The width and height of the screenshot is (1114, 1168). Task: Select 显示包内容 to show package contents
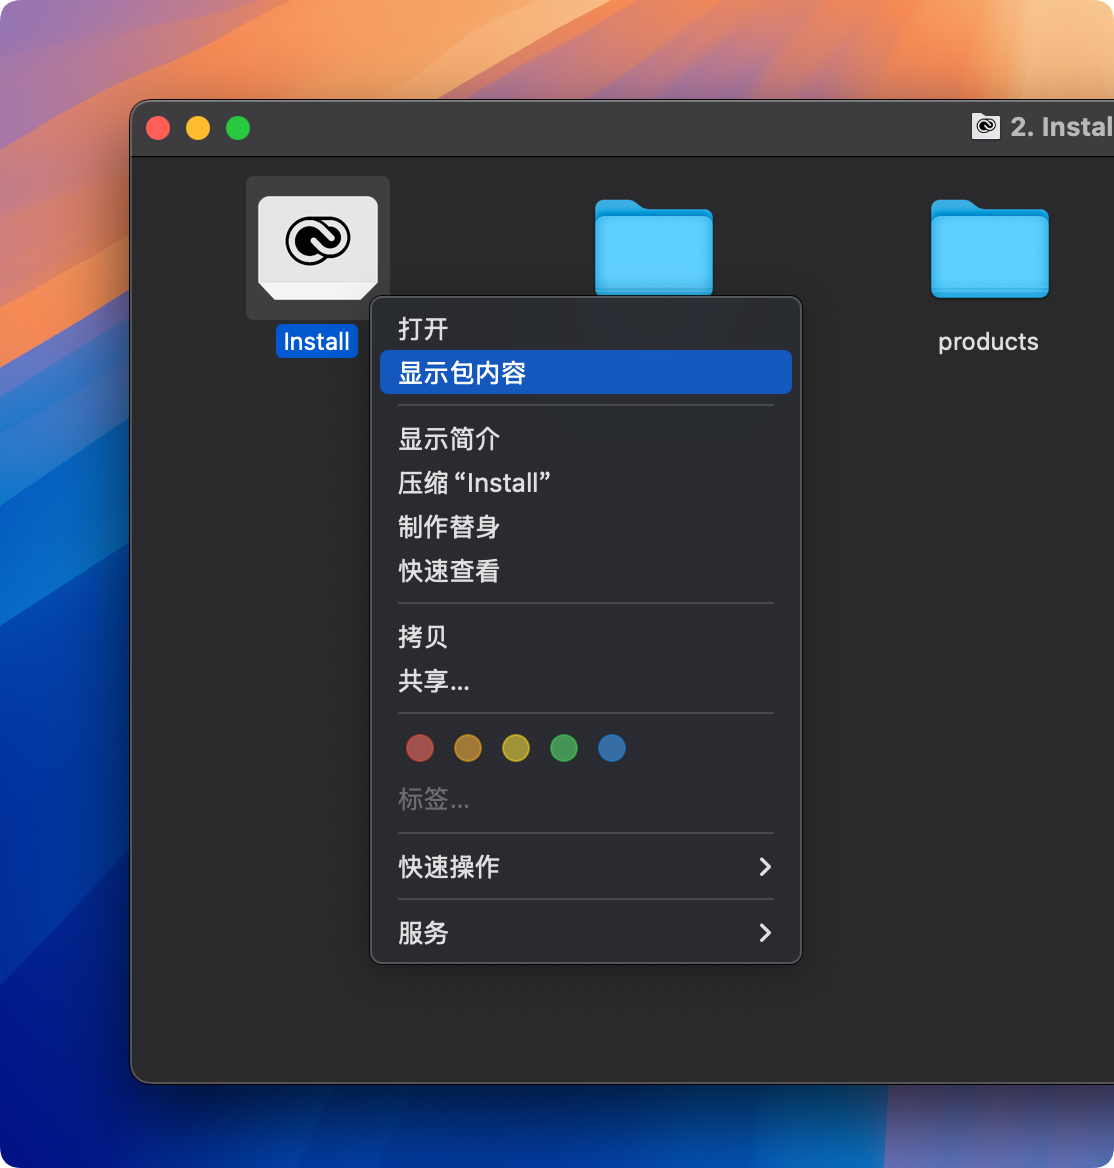tap(462, 373)
